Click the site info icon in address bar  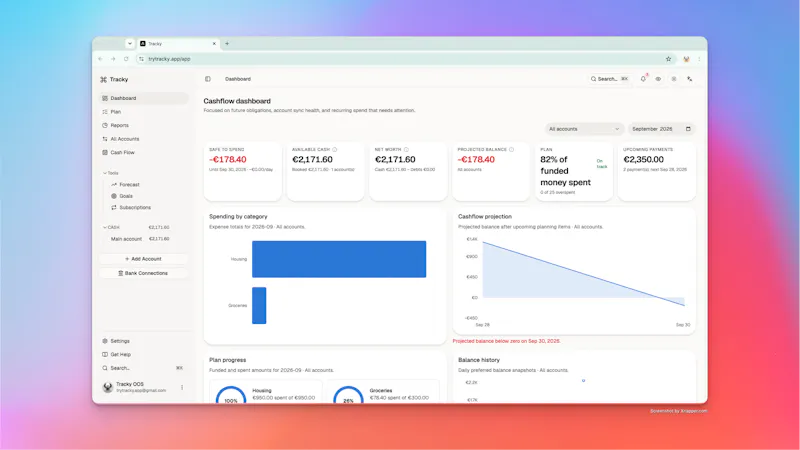pos(141,59)
